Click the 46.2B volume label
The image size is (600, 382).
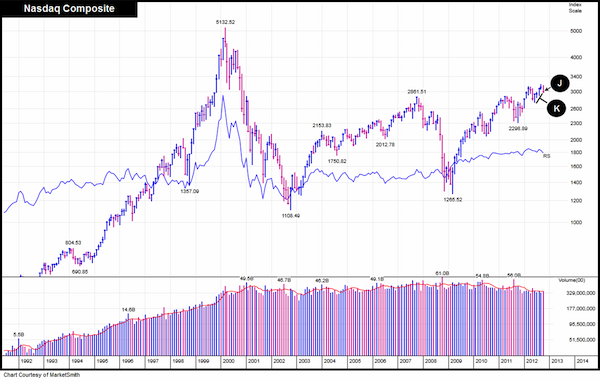(322, 281)
